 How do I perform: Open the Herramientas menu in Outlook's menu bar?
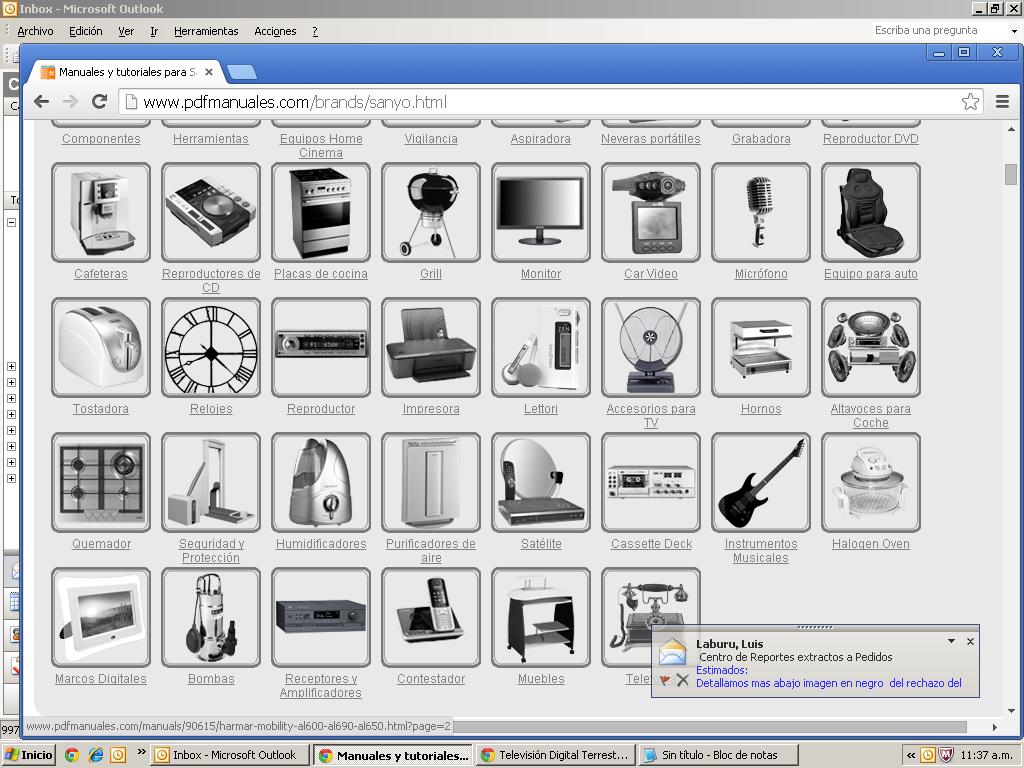tap(206, 31)
